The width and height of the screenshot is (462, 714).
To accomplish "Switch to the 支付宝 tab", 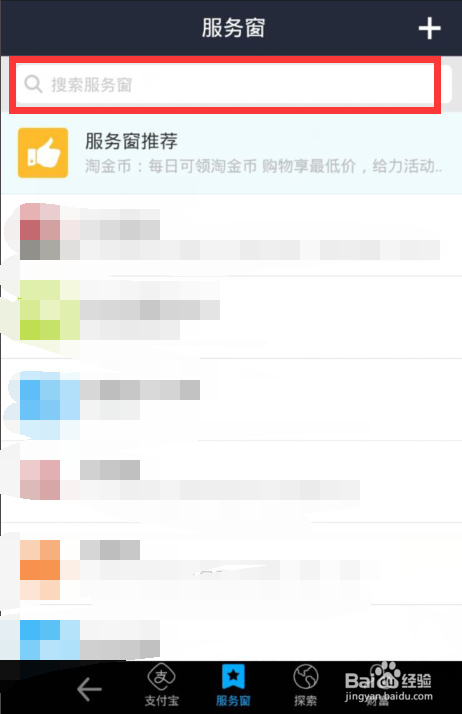I will tap(162, 685).
